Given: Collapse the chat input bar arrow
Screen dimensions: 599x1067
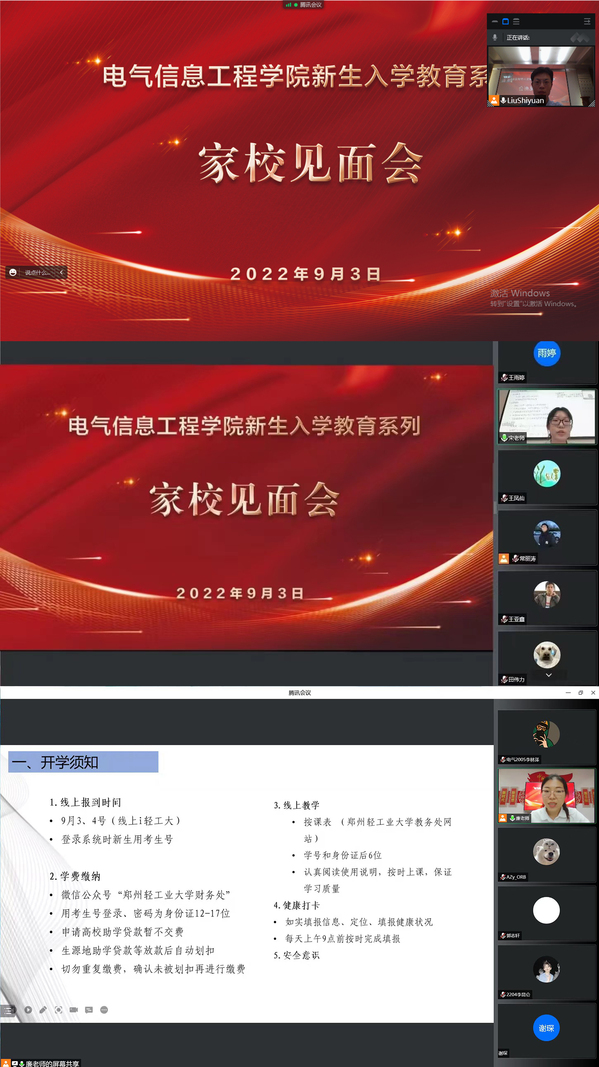Looking at the screenshot, I should point(62,273).
